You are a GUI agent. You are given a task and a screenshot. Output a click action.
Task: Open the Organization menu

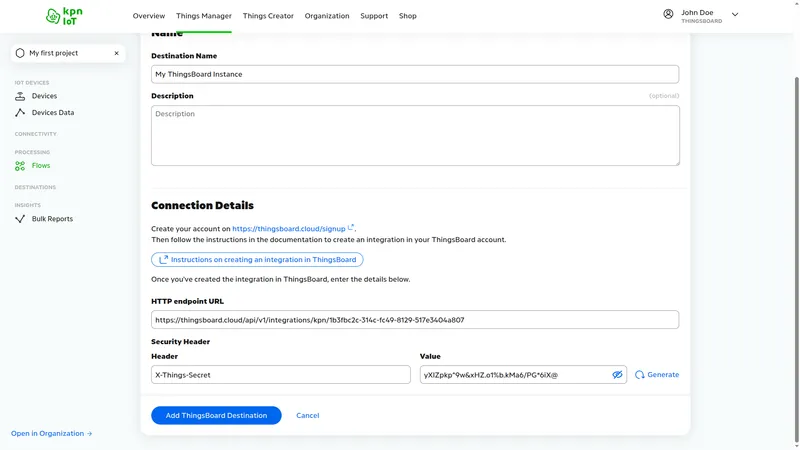click(x=327, y=16)
